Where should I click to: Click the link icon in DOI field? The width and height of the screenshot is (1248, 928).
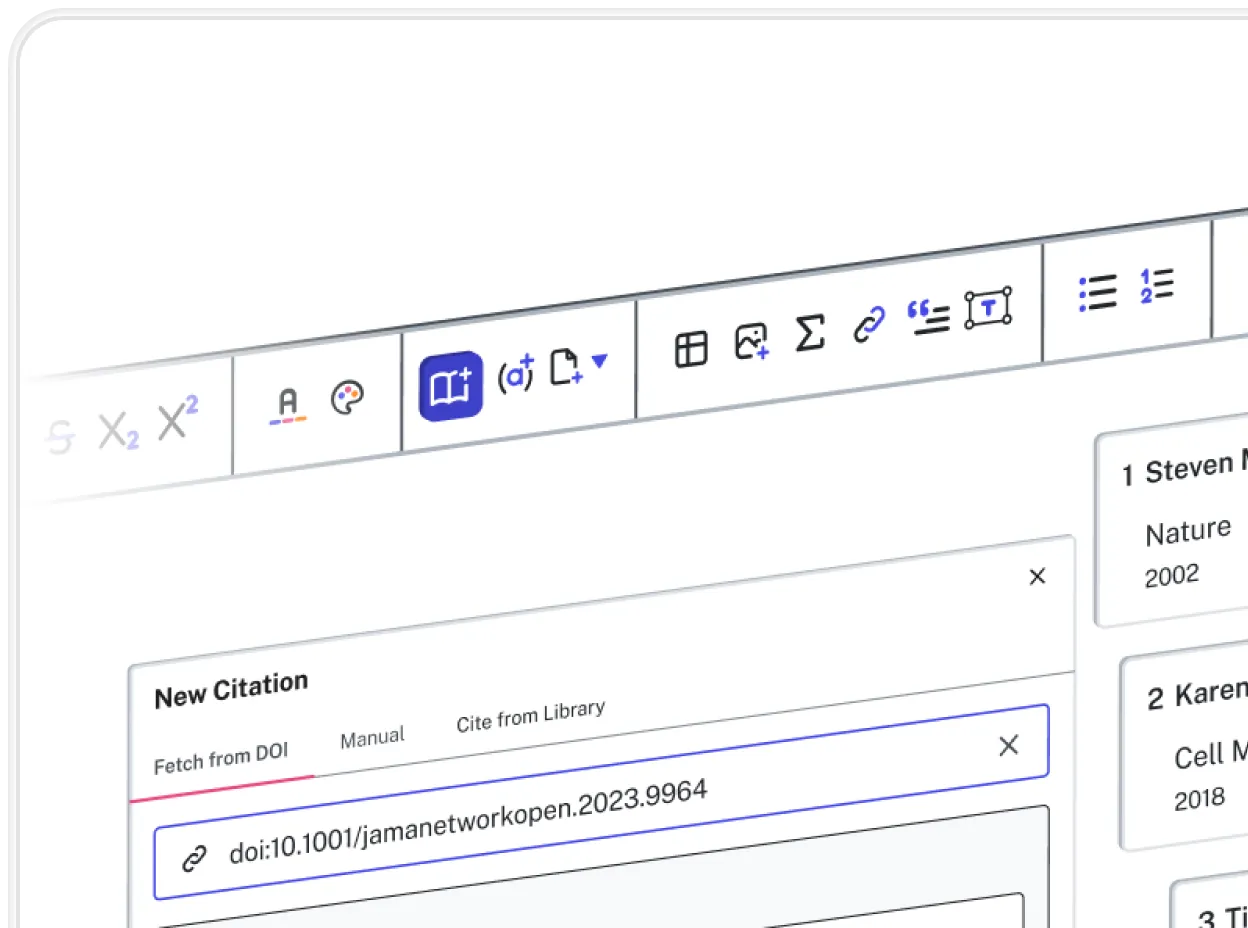tap(194, 858)
